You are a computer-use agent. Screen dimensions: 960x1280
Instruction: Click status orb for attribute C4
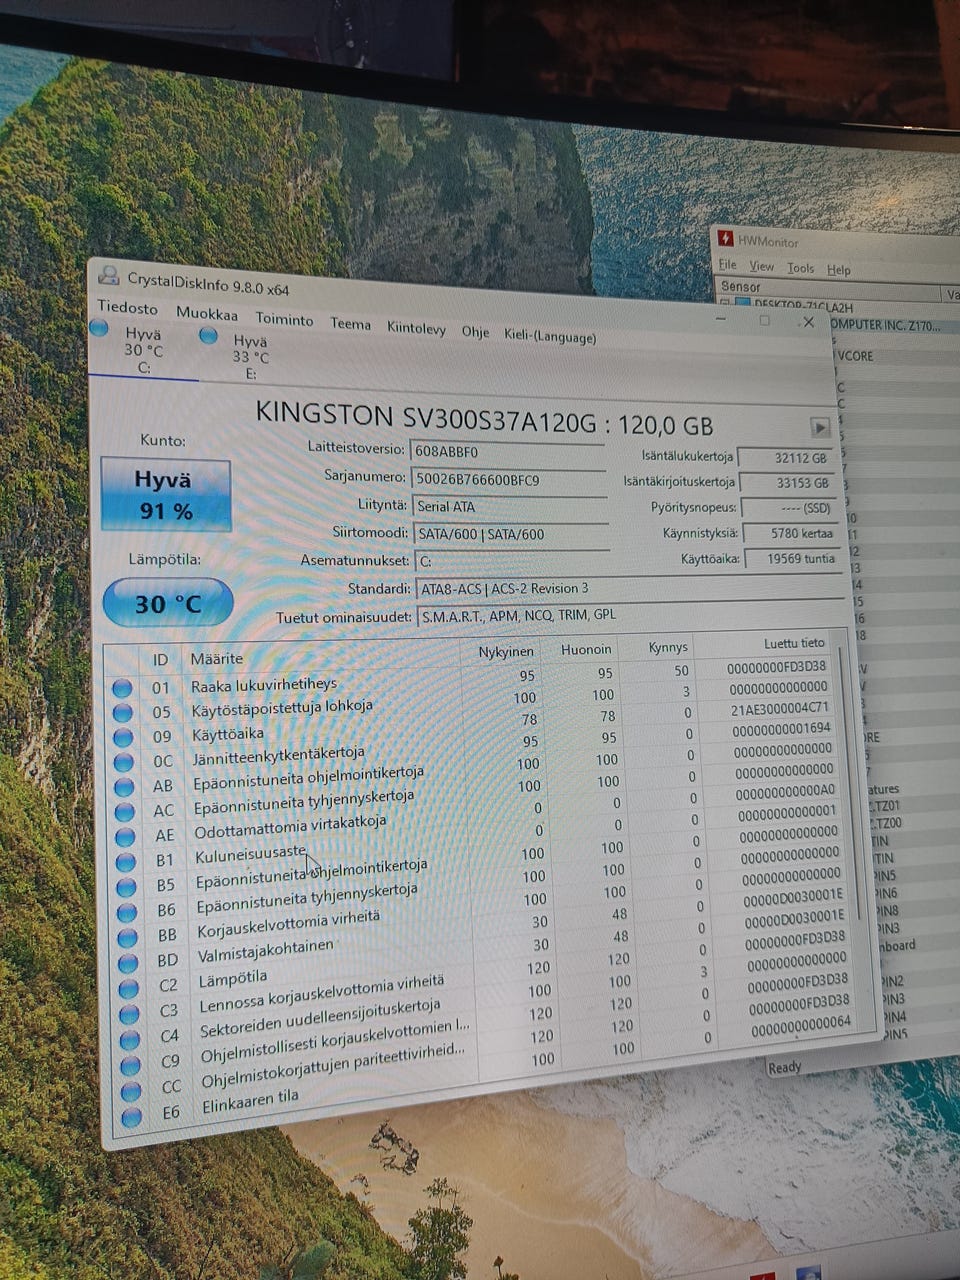(x=129, y=1040)
